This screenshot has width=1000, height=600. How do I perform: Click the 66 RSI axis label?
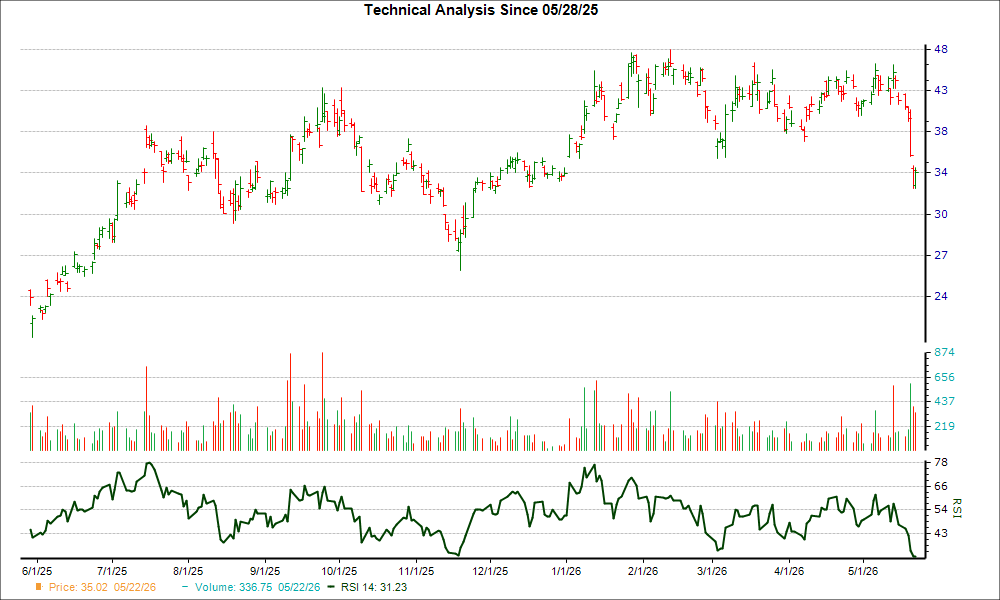tap(941, 487)
